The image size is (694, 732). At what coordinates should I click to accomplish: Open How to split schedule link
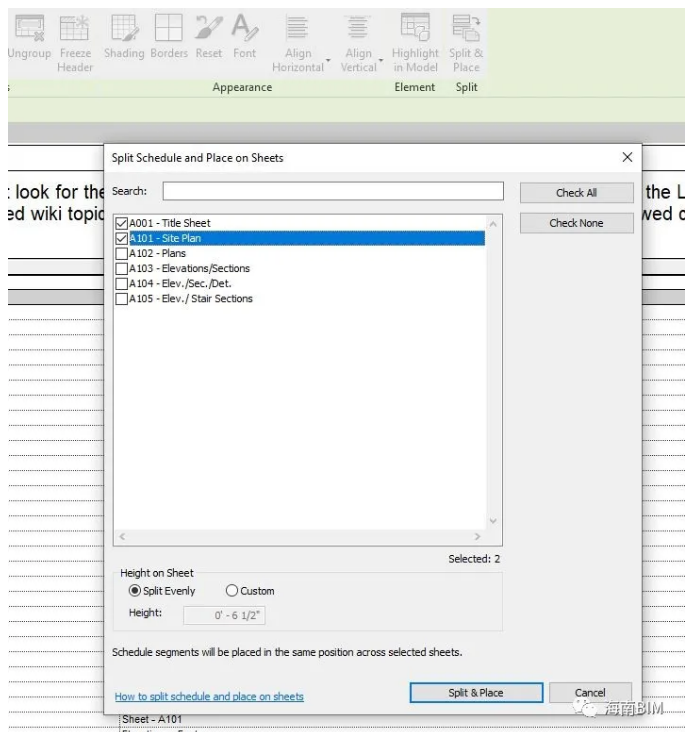coord(209,697)
